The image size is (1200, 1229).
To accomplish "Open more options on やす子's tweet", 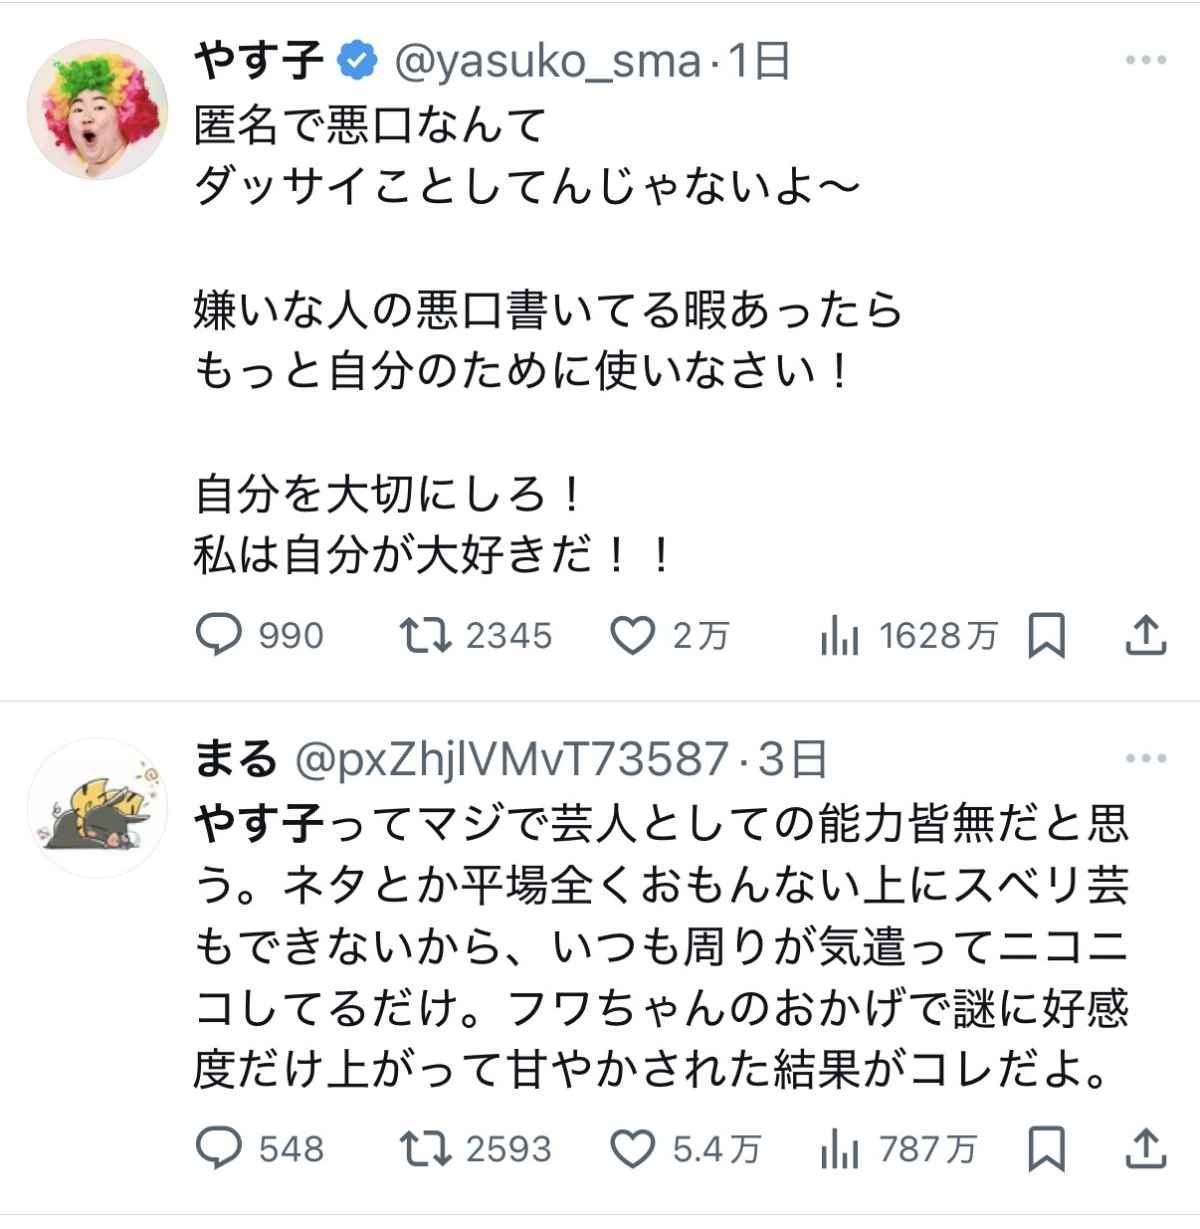I will [x=1145, y=62].
